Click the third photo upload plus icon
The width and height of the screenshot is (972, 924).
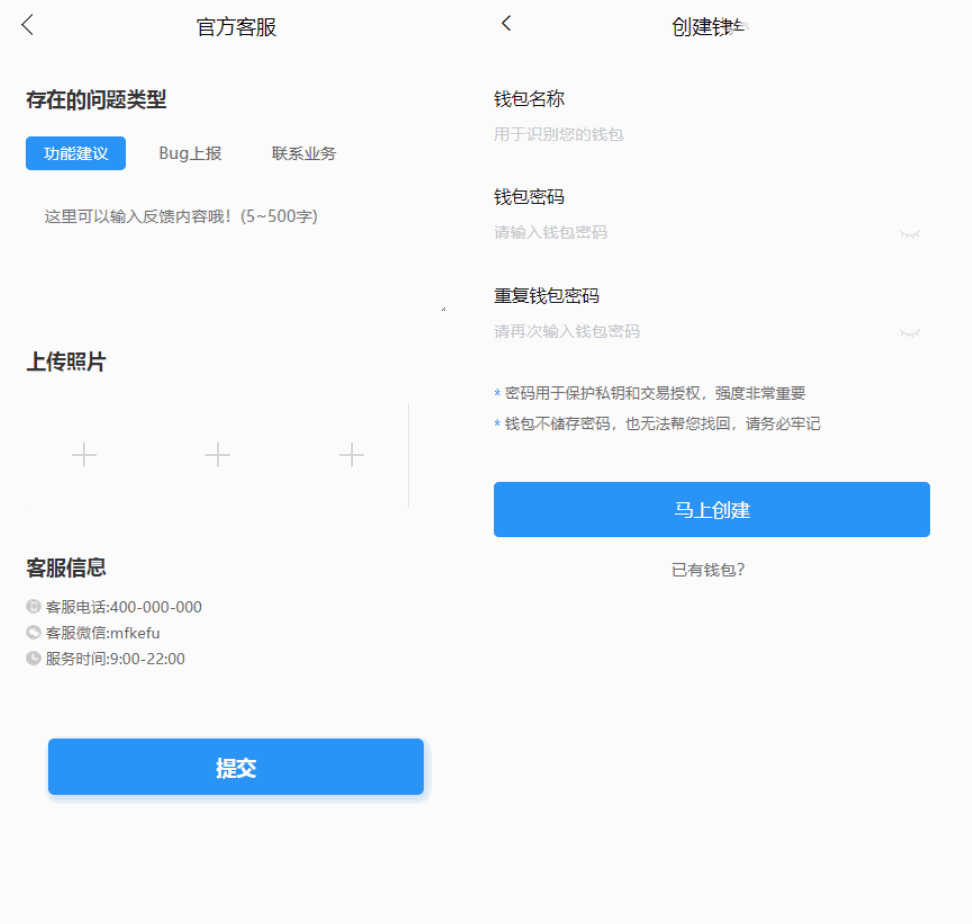[351, 455]
